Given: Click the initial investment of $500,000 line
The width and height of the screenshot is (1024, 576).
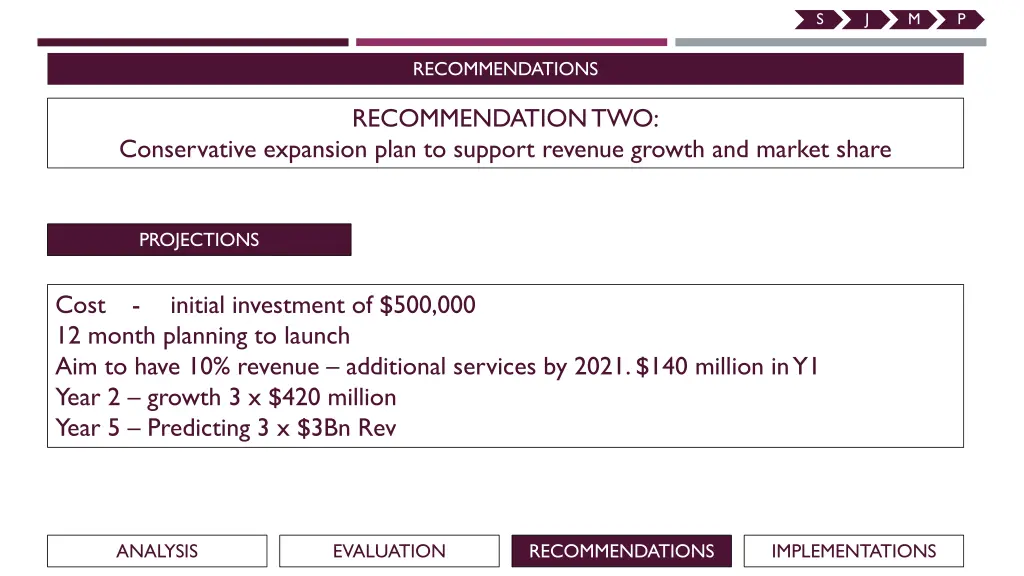Looking at the screenshot, I should point(266,305).
